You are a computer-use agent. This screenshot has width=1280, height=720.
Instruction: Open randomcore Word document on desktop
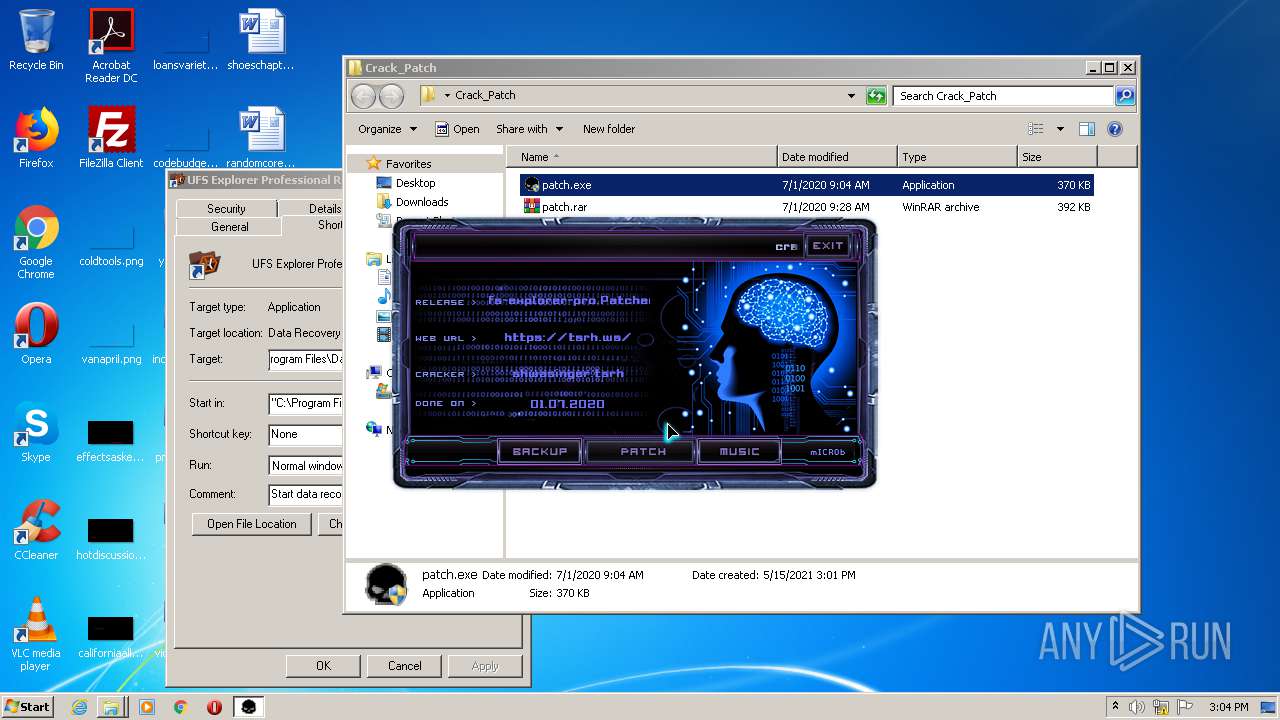coord(261,138)
